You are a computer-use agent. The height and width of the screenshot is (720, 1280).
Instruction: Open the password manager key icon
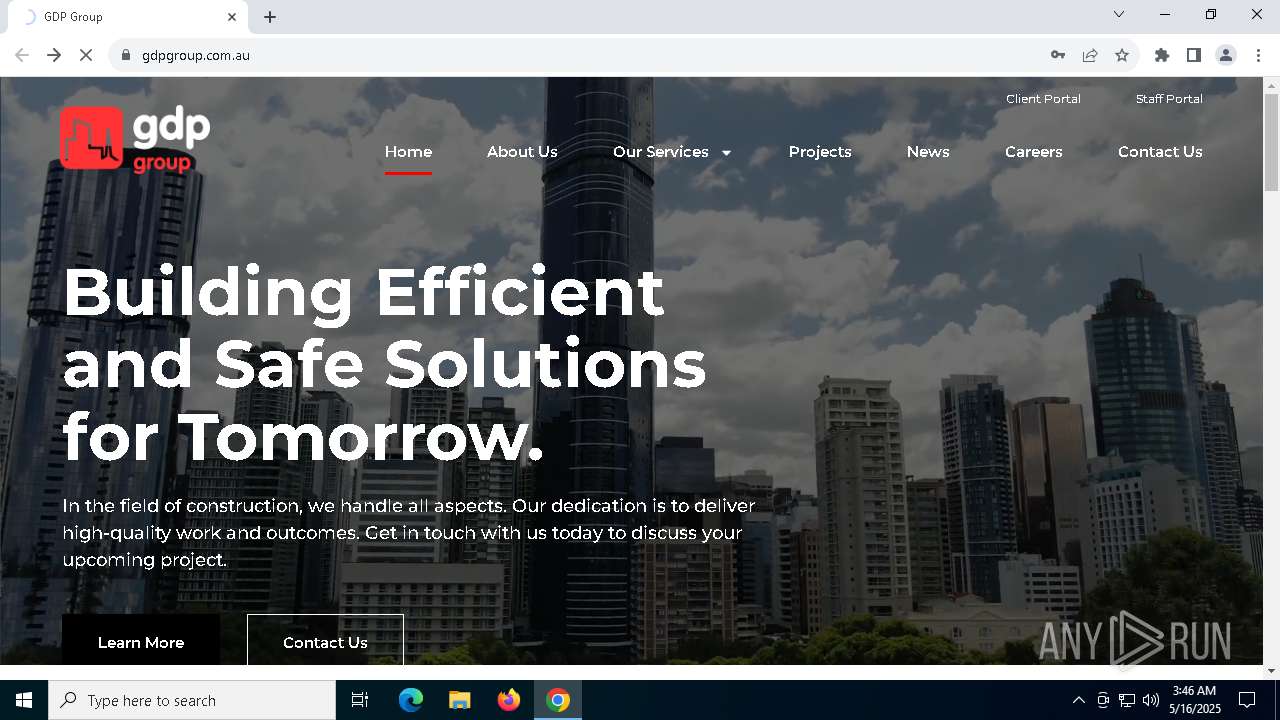tap(1058, 55)
